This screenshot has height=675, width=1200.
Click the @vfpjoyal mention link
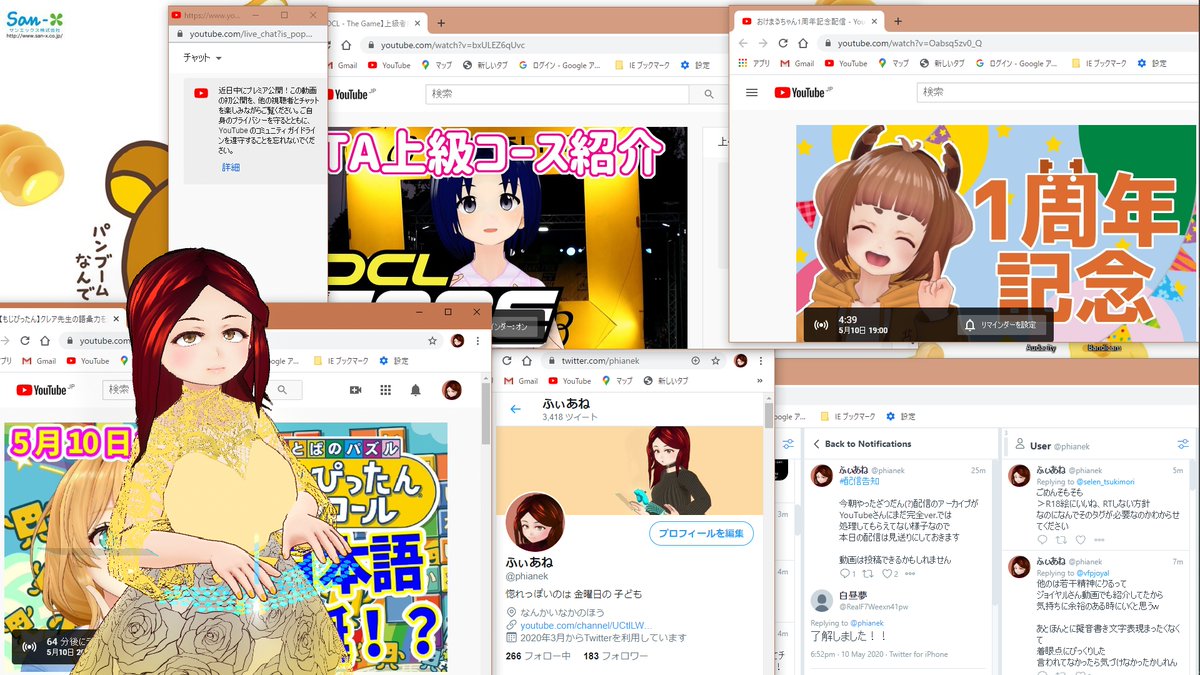tap(1093, 572)
